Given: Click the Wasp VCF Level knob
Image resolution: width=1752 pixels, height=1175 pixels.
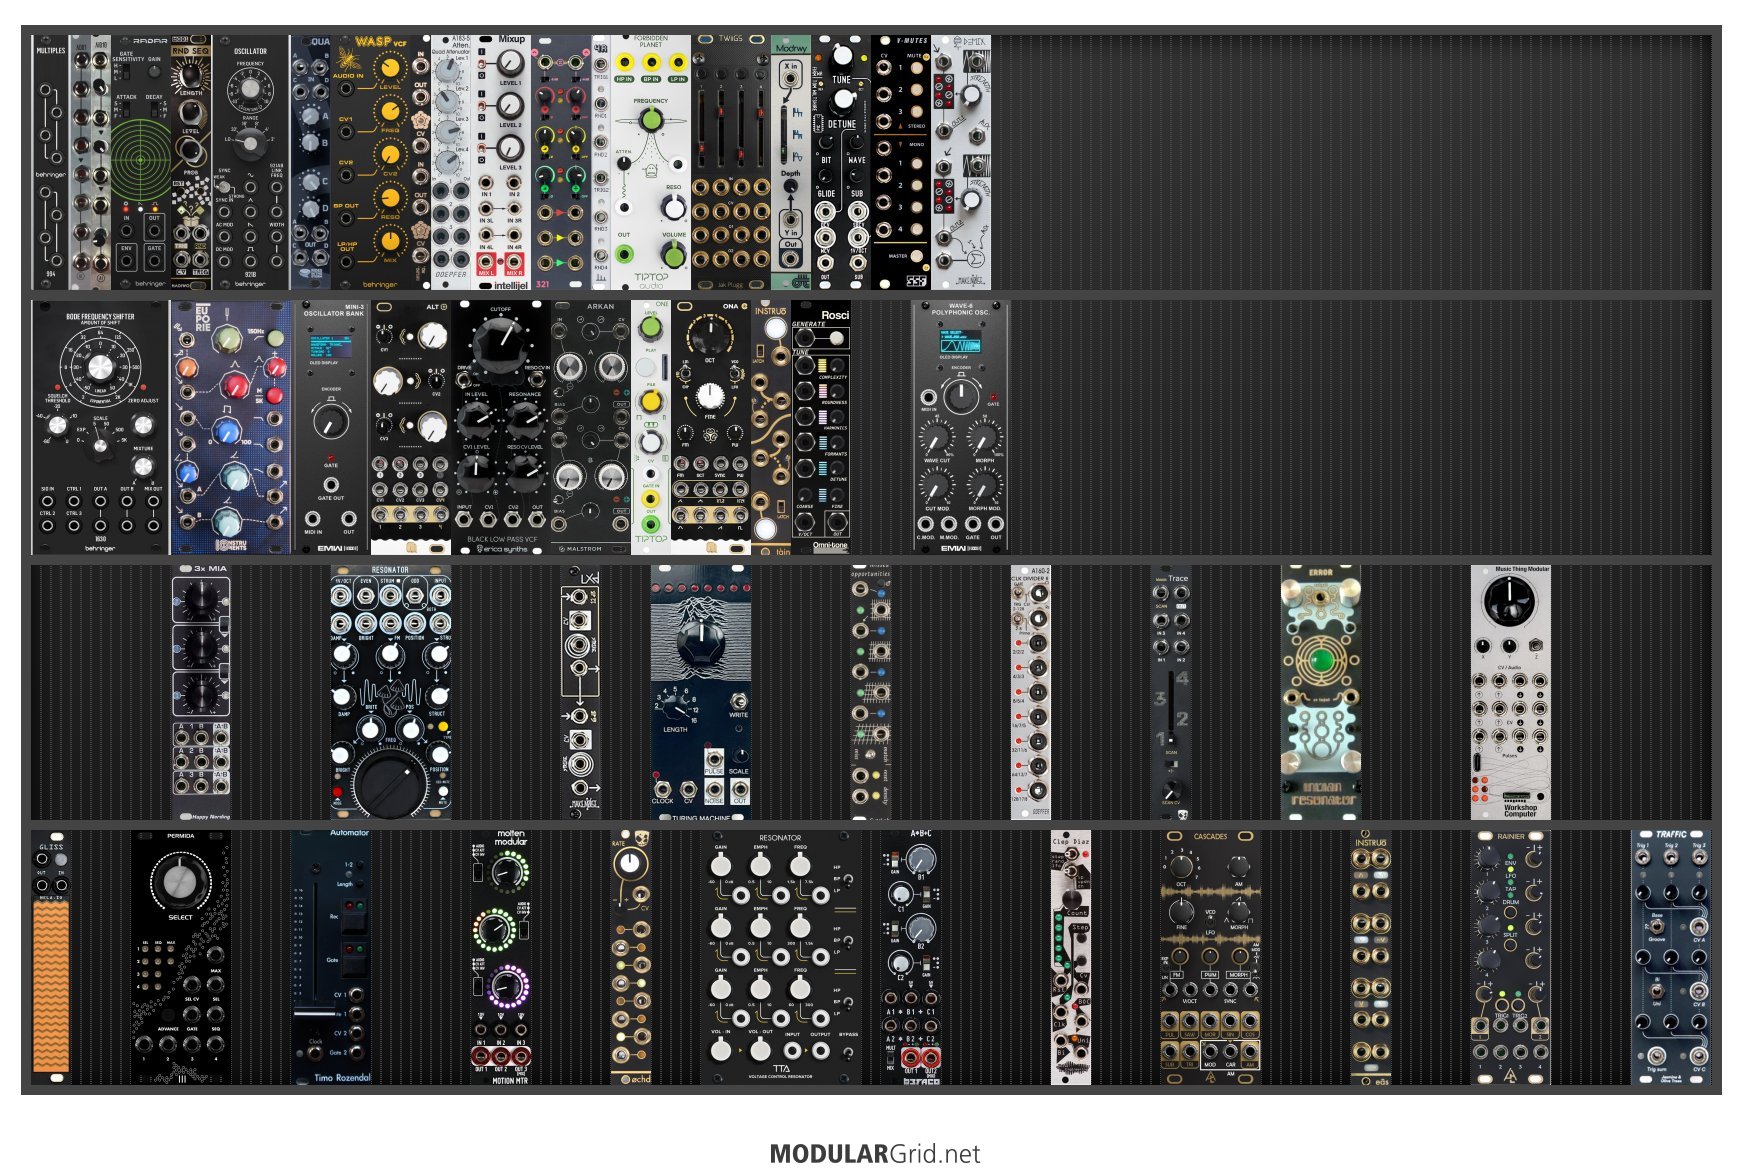Looking at the screenshot, I should 391,68.
